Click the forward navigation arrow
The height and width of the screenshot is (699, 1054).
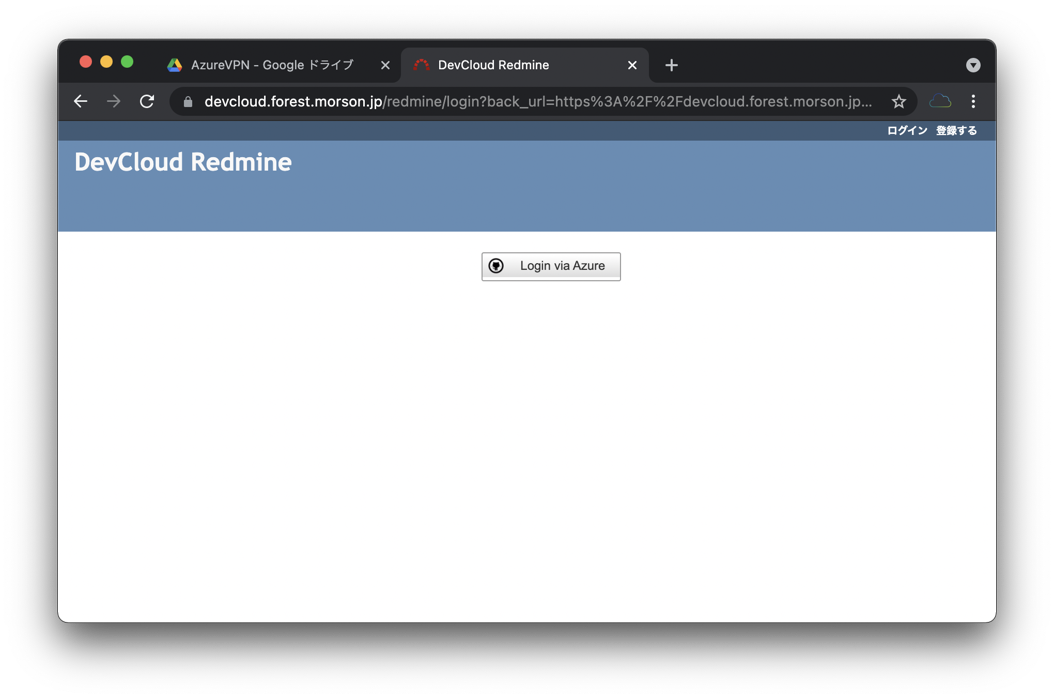[114, 101]
